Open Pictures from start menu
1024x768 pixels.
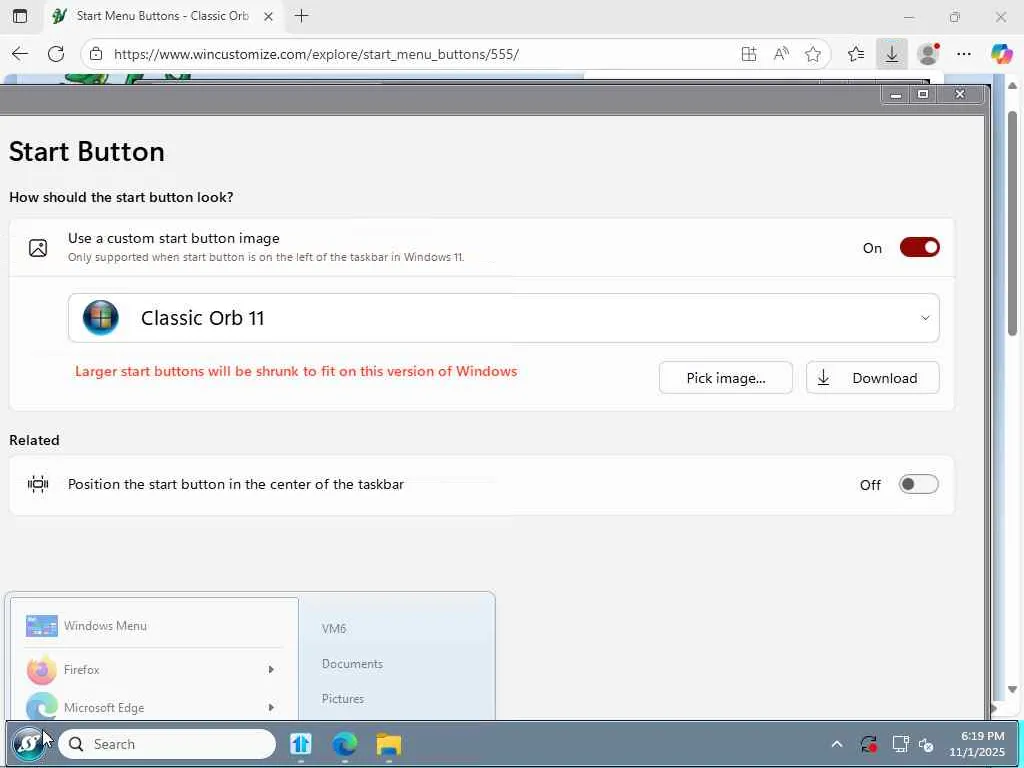tap(342, 699)
